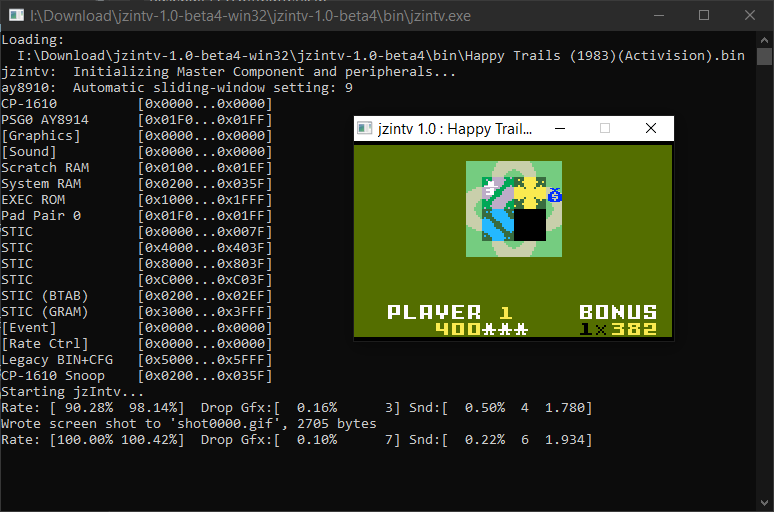This screenshot has width=774, height=512.
Task: Click the address range '[0x3000...0x3FFF]'
Action: click(x=205, y=312)
